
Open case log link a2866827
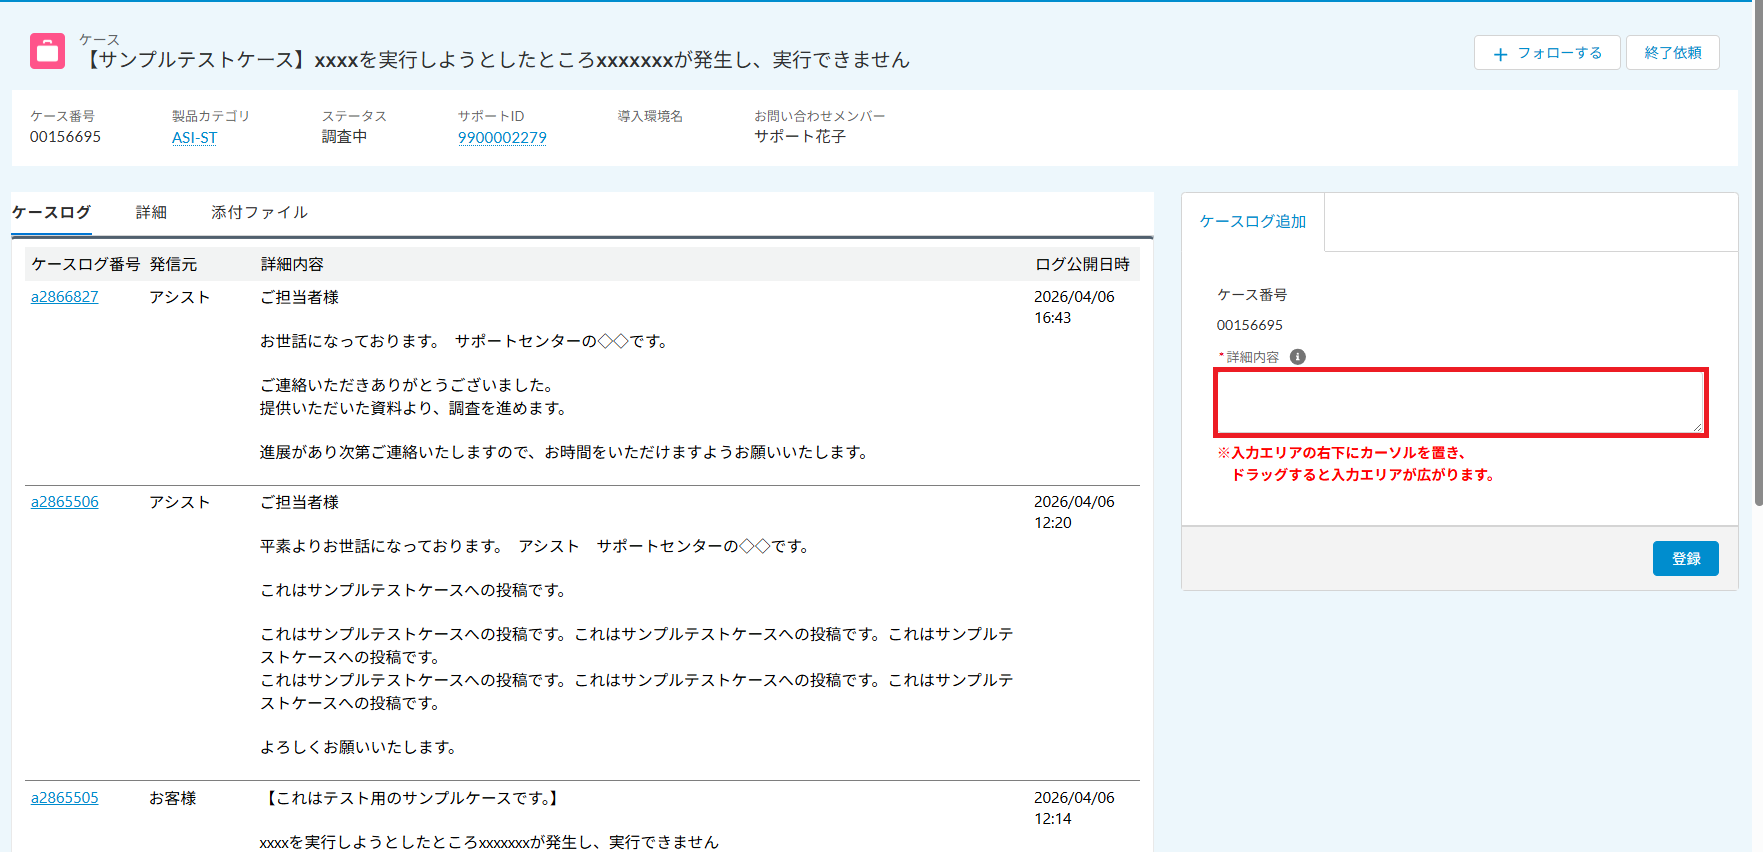[x=65, y=297]
